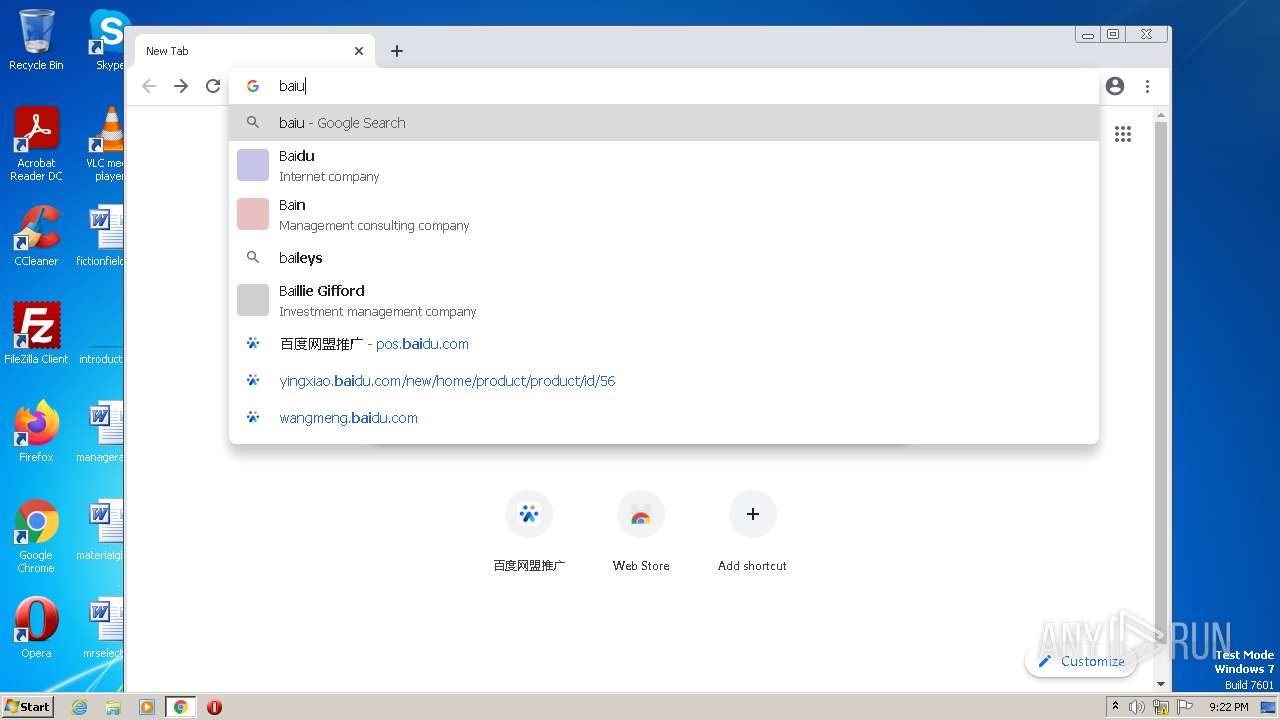Select the Bain consulting company suggestion

click(x=664, y=215)
